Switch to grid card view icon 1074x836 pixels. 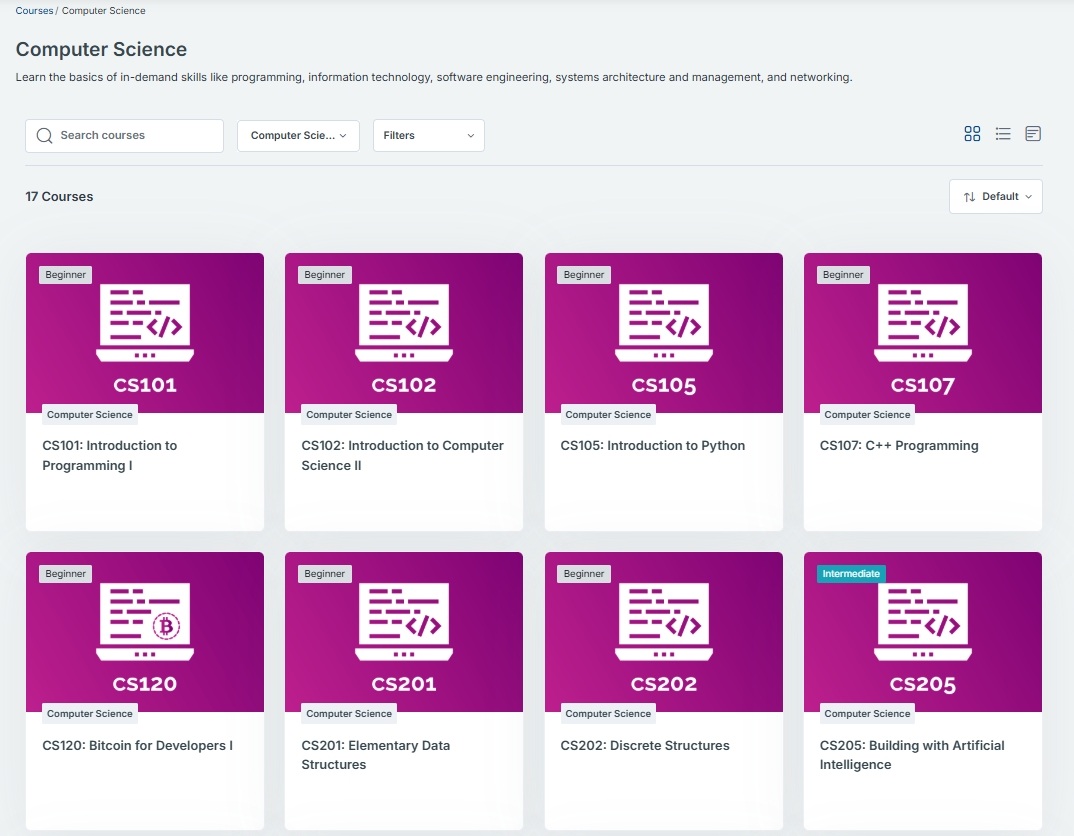click(972, 134)
